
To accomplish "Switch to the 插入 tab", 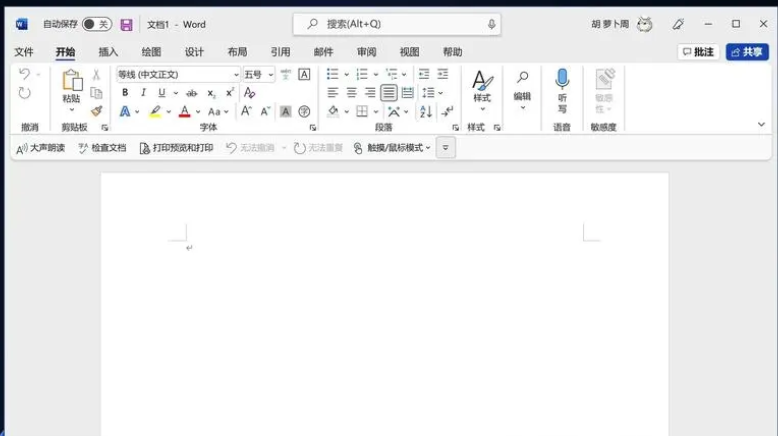I will click(108, 52).
